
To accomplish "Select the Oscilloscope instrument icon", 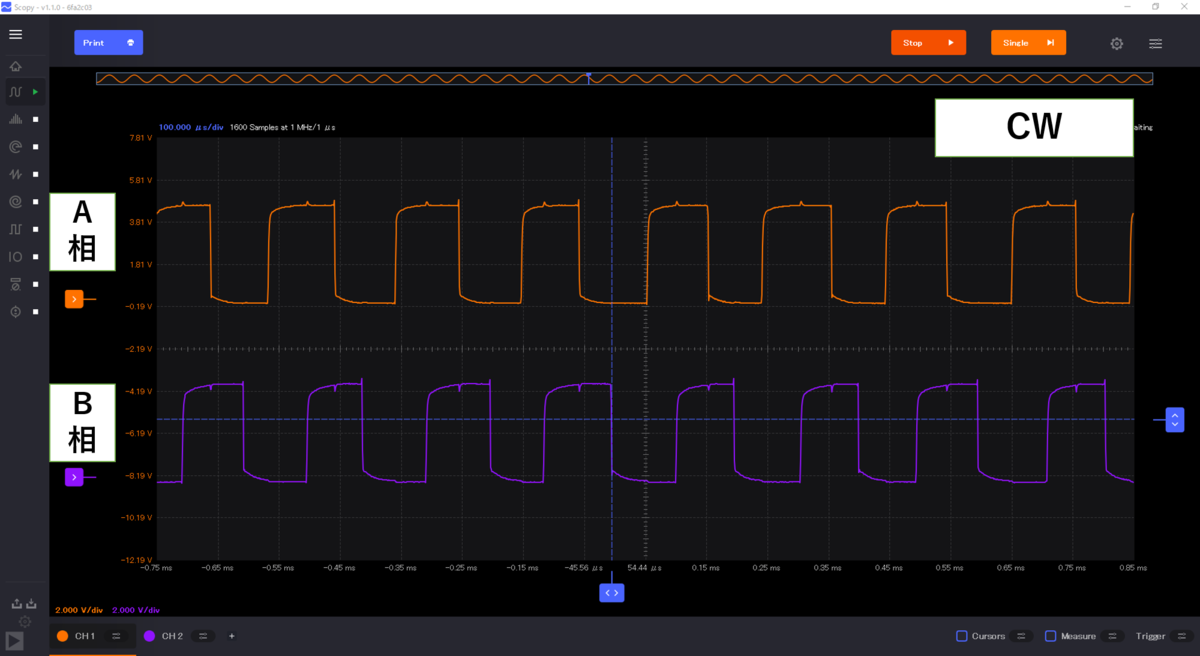I will tap(15, 92).
